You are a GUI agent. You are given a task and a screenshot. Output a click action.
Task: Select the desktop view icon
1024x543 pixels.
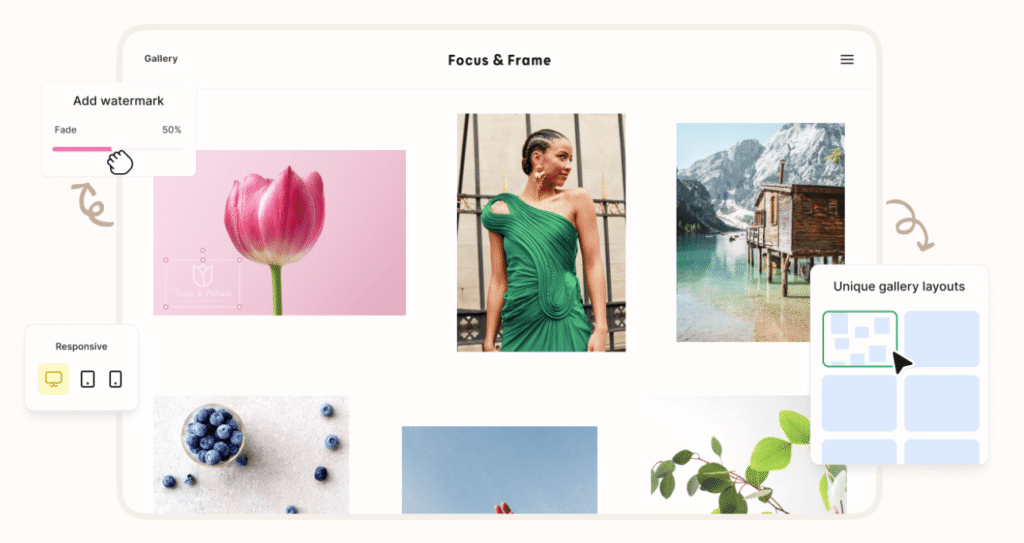coord(54,379)
